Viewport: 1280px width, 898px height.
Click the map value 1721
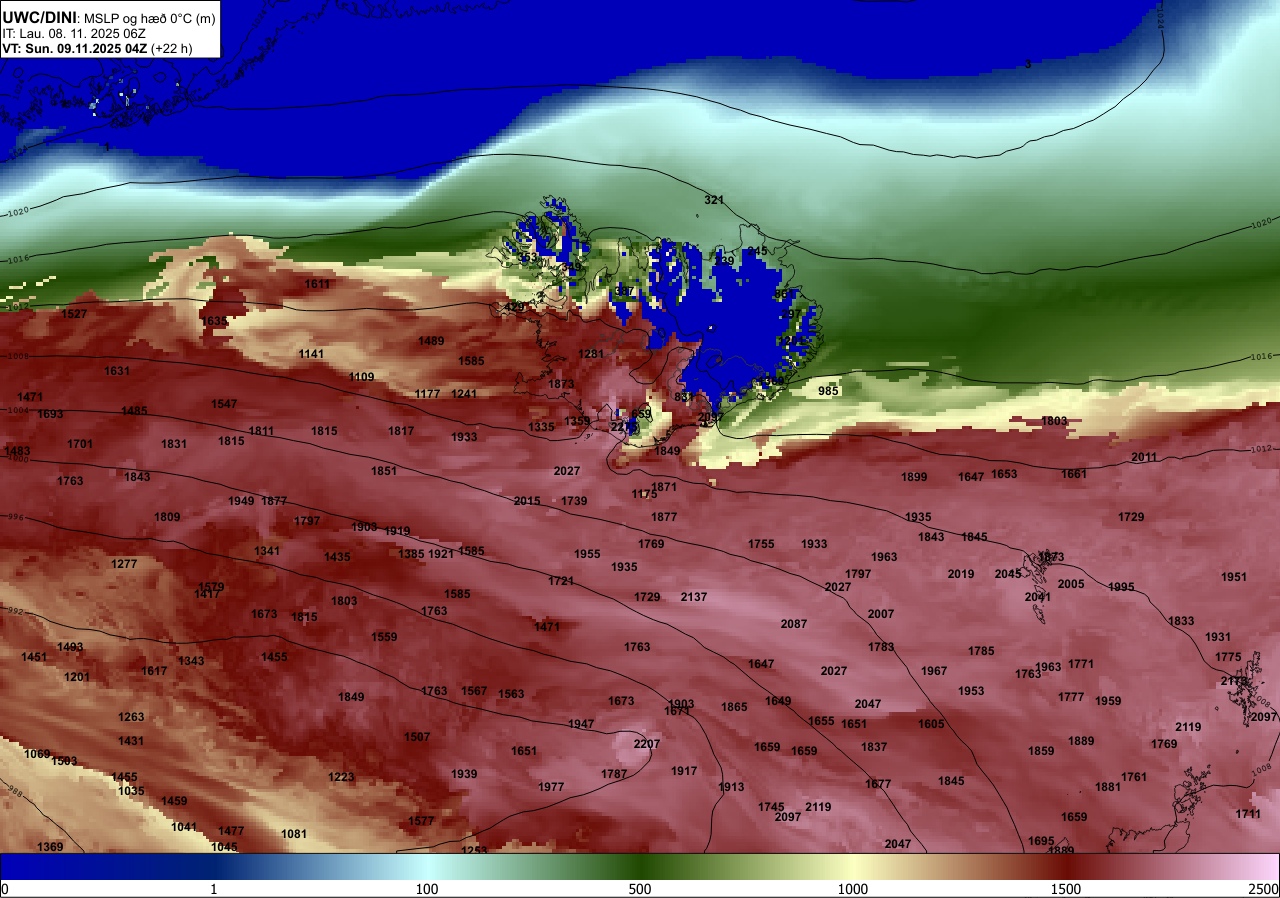coord(561,581)
